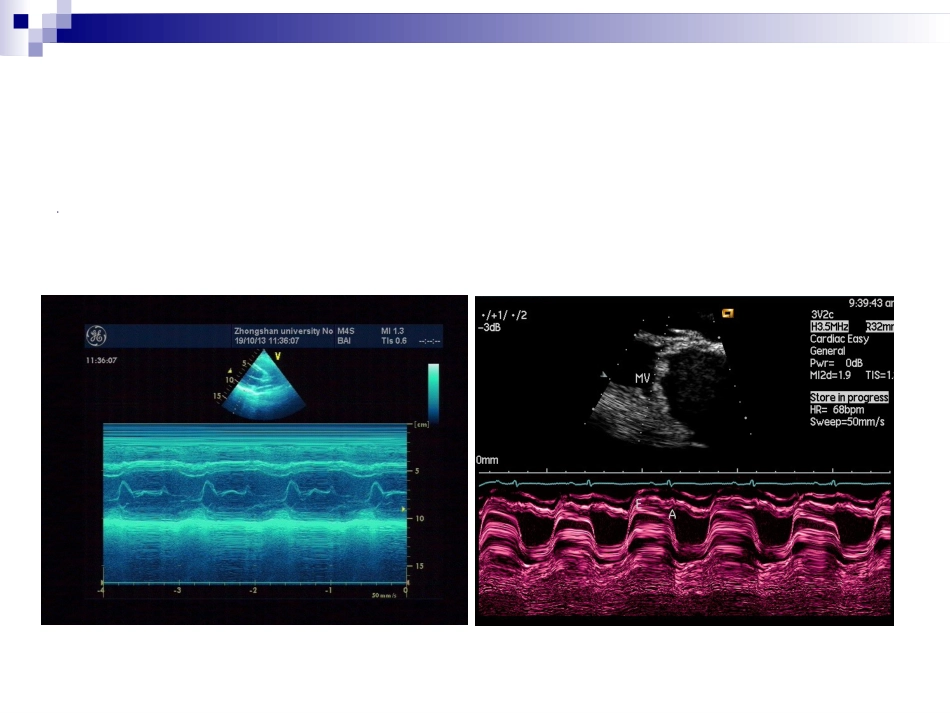Click the highlighted R32mm range setting
950x713 pixels.
tap(879, 327)
